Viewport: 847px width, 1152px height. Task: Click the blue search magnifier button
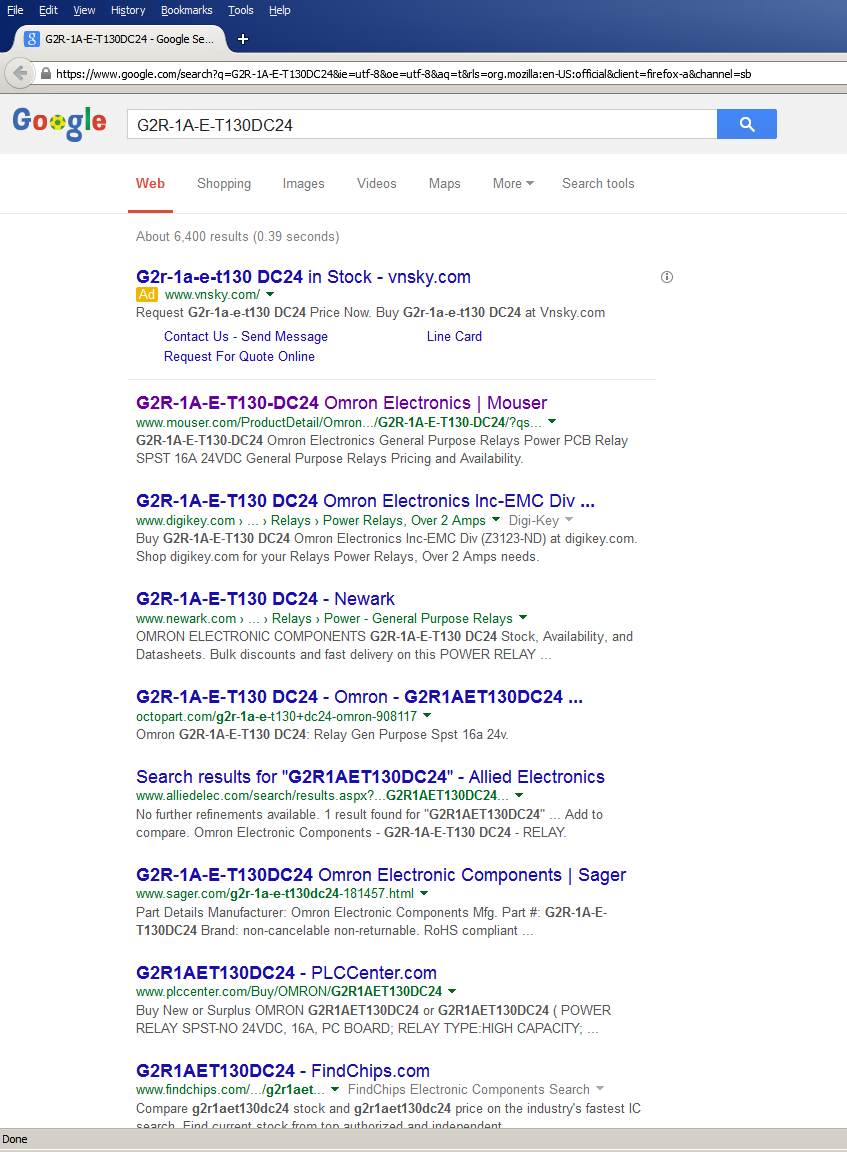(x=746, y=124)
